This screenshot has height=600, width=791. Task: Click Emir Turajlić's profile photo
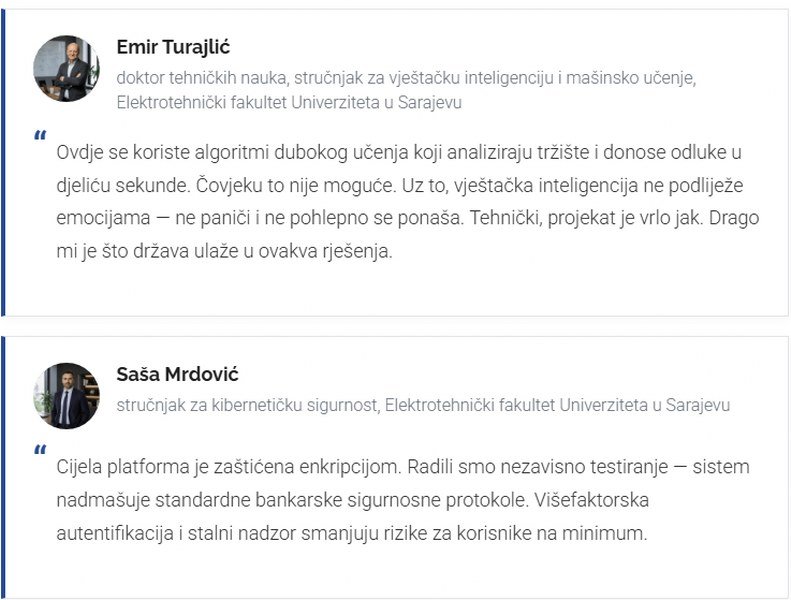coord(66,68)
